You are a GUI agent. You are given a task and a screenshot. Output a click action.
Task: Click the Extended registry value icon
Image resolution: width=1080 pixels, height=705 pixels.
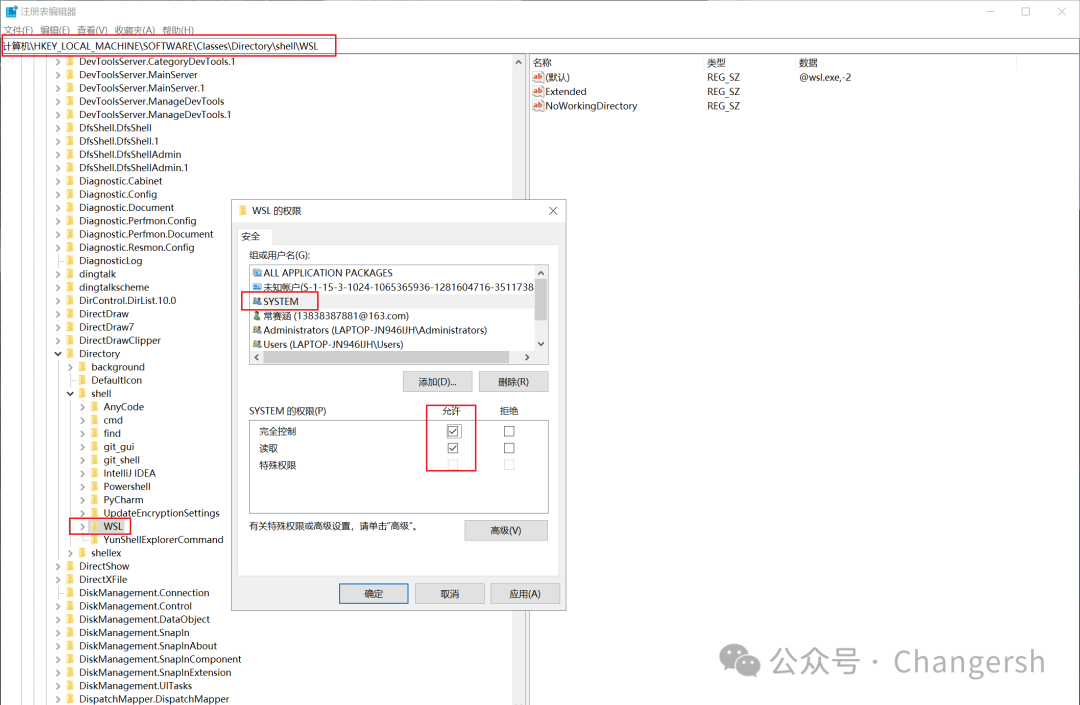pyautogui.click(x=538, y=92)
